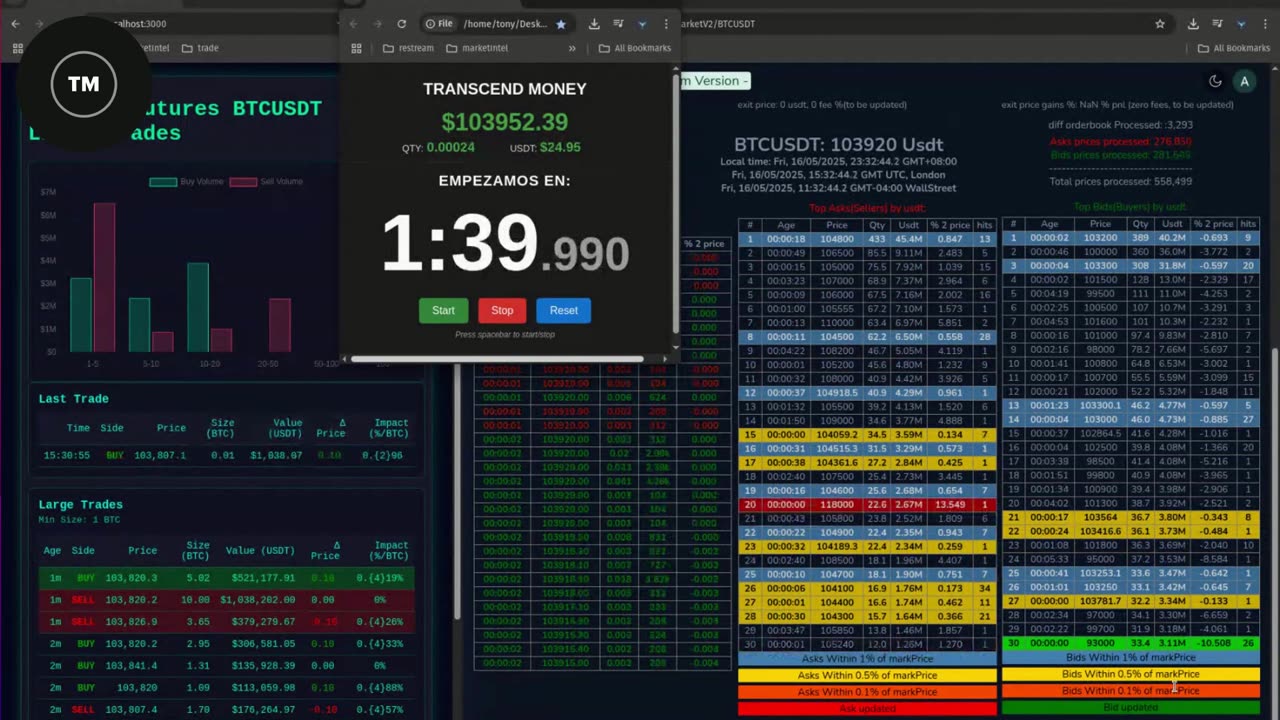Open downloads in the marketV2 window
This screenshot has width=1280, height=720.
pyautogui.click(x=1193, y=24)
